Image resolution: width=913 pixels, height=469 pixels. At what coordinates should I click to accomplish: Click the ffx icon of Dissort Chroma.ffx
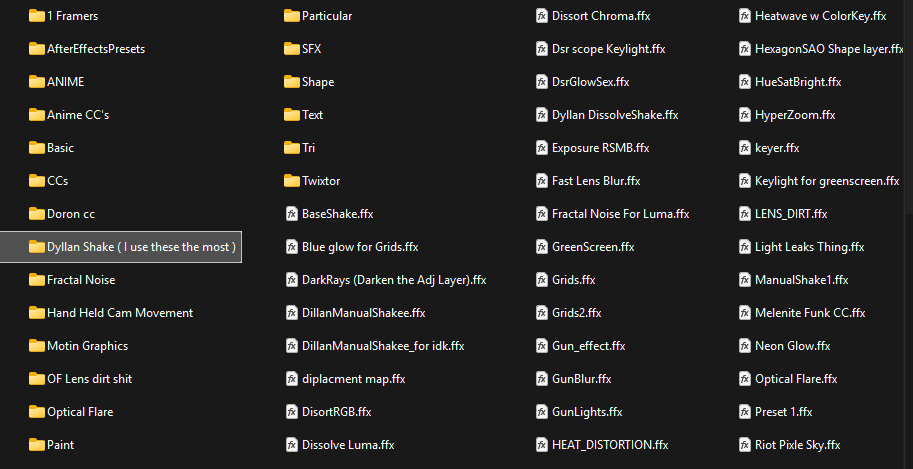pos(542,16)
